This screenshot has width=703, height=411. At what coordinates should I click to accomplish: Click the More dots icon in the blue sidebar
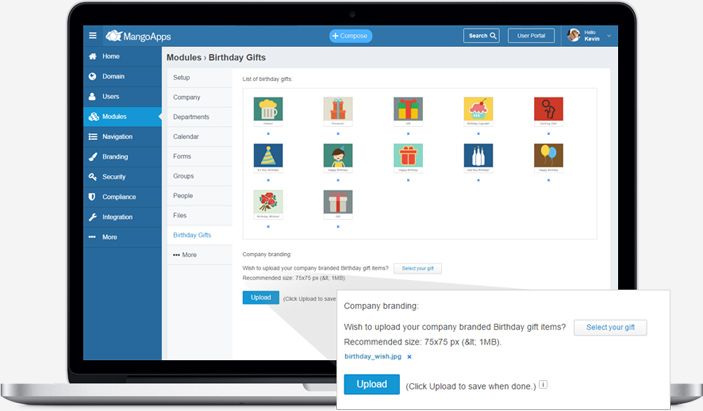(x=92, y=237)
